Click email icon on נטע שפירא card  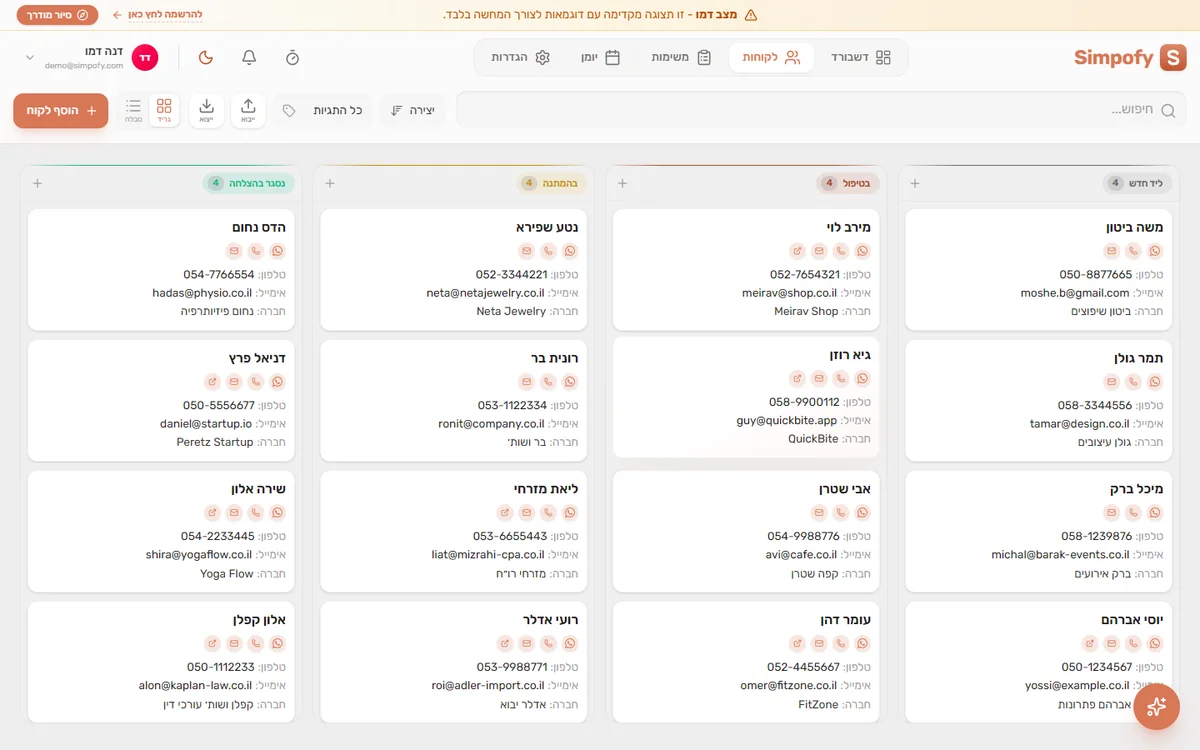coord(526,252)
